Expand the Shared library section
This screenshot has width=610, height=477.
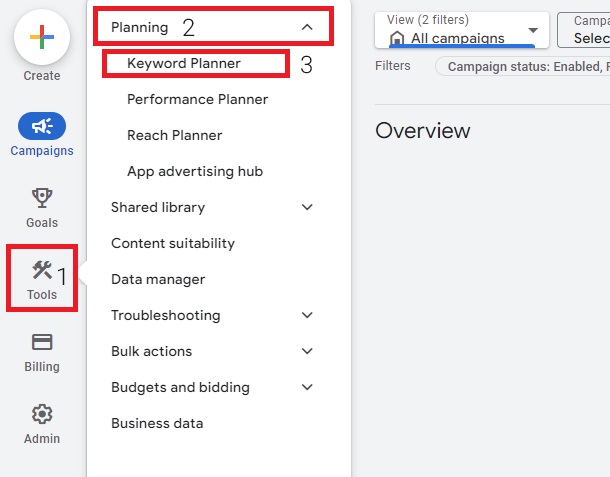pos(307,207)
